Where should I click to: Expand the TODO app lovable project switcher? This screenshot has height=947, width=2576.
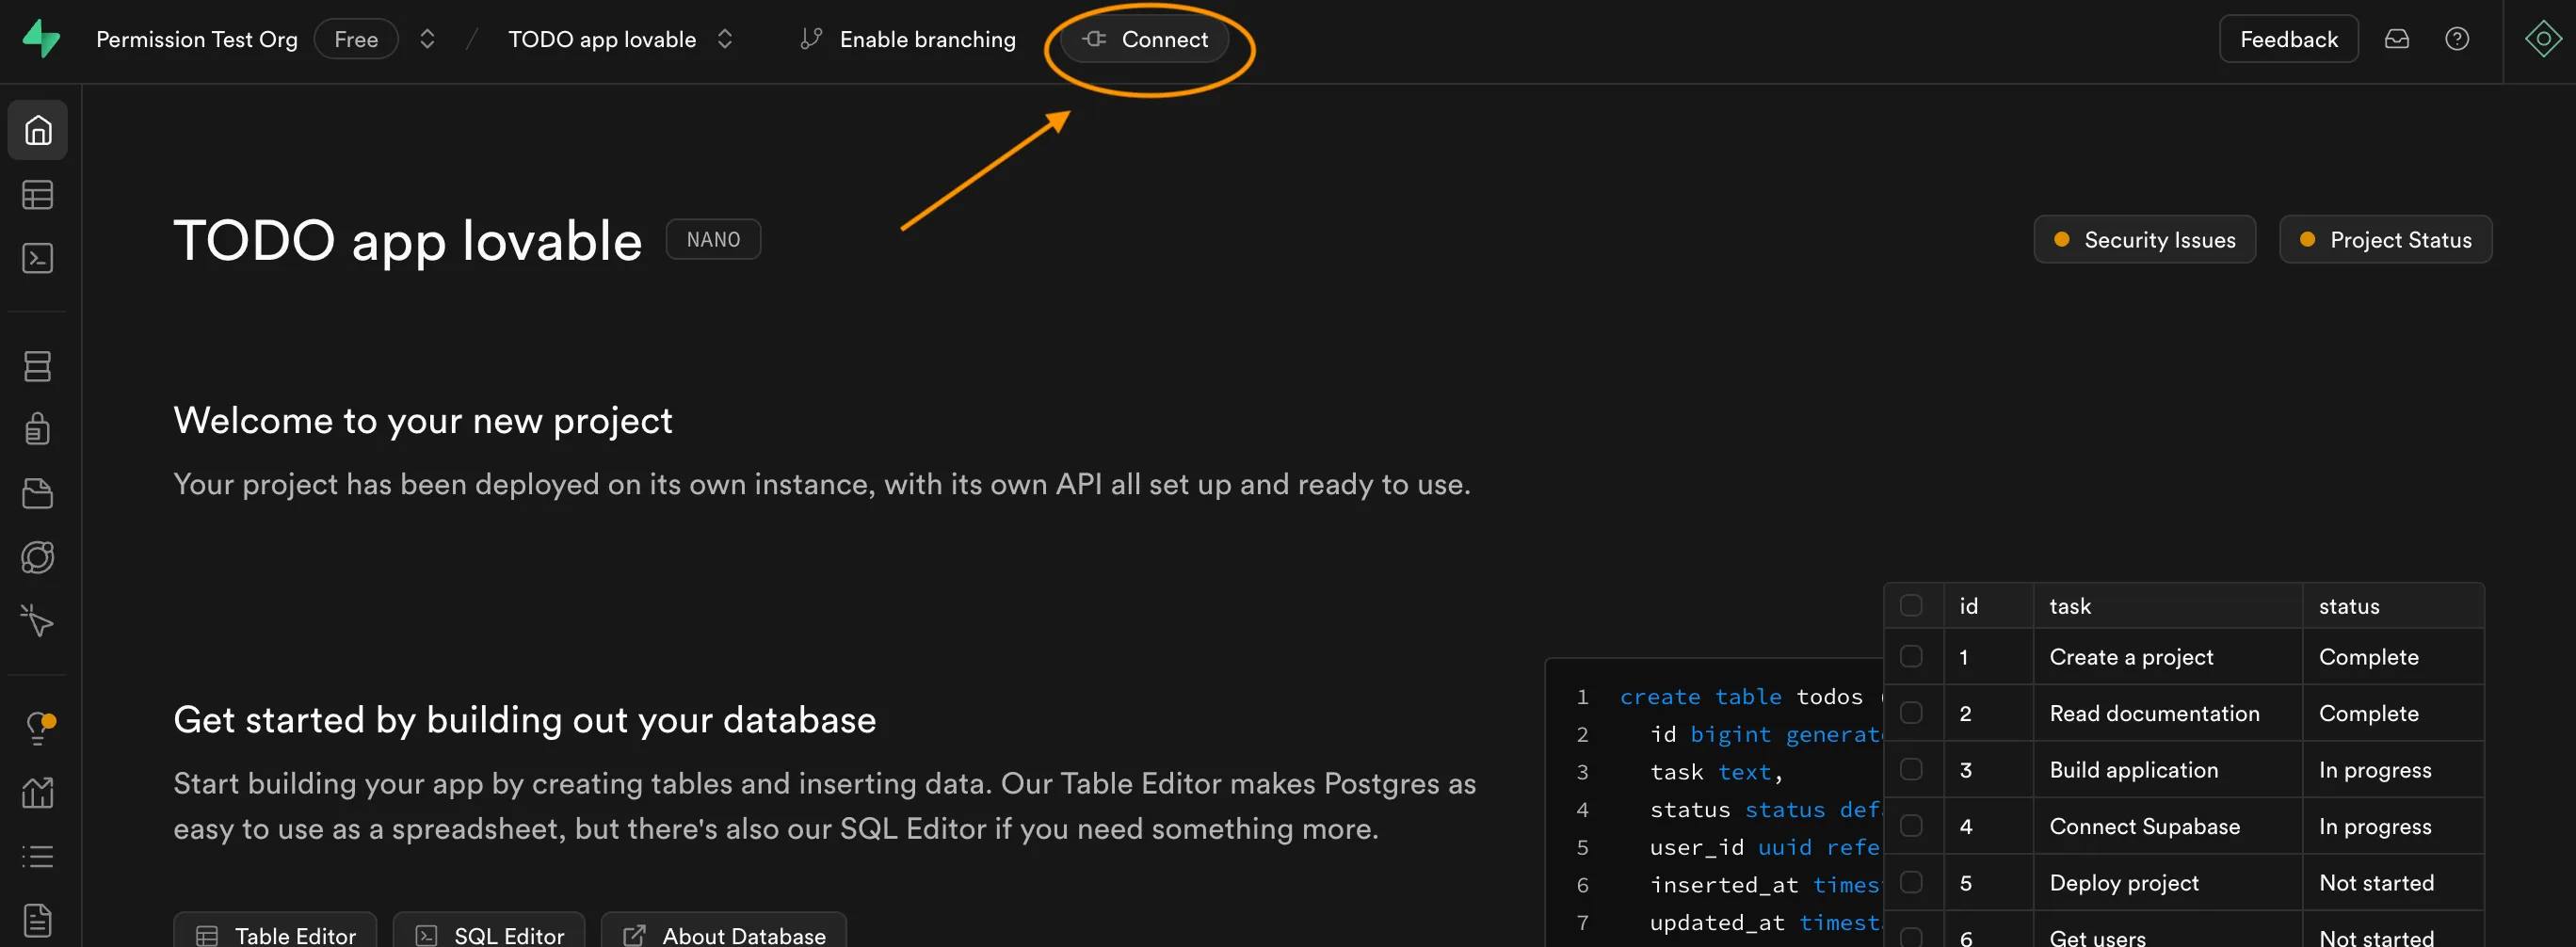(x=724, y=39)
